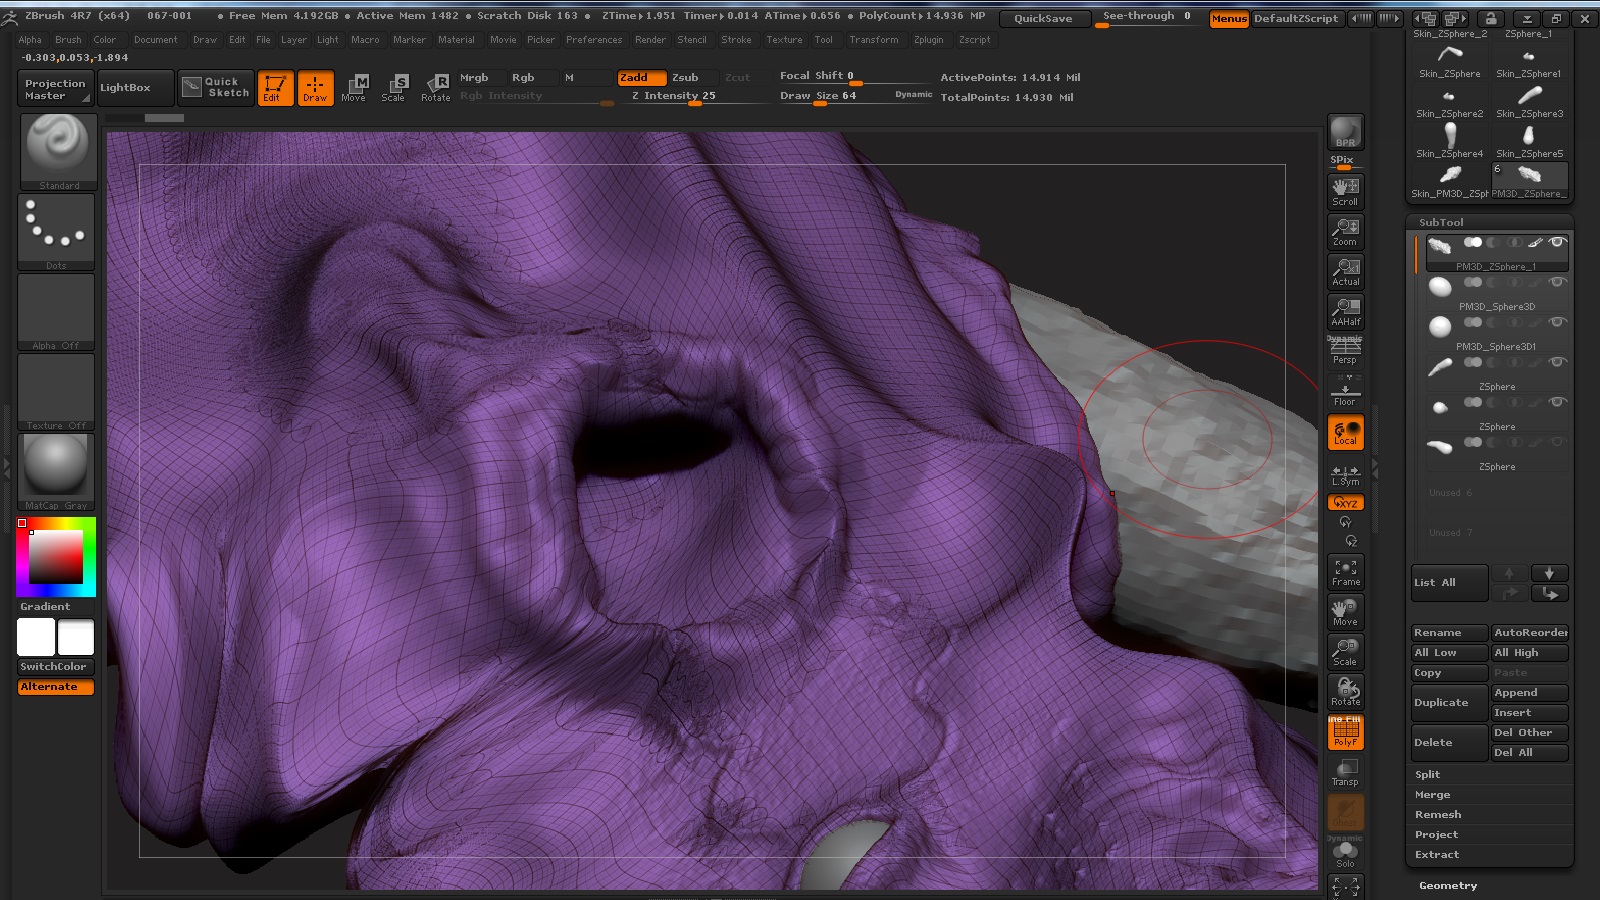Set canvas to Actual size
Screen dimensions: 1600x900
pyautogui.click(x=1345, y=272)
